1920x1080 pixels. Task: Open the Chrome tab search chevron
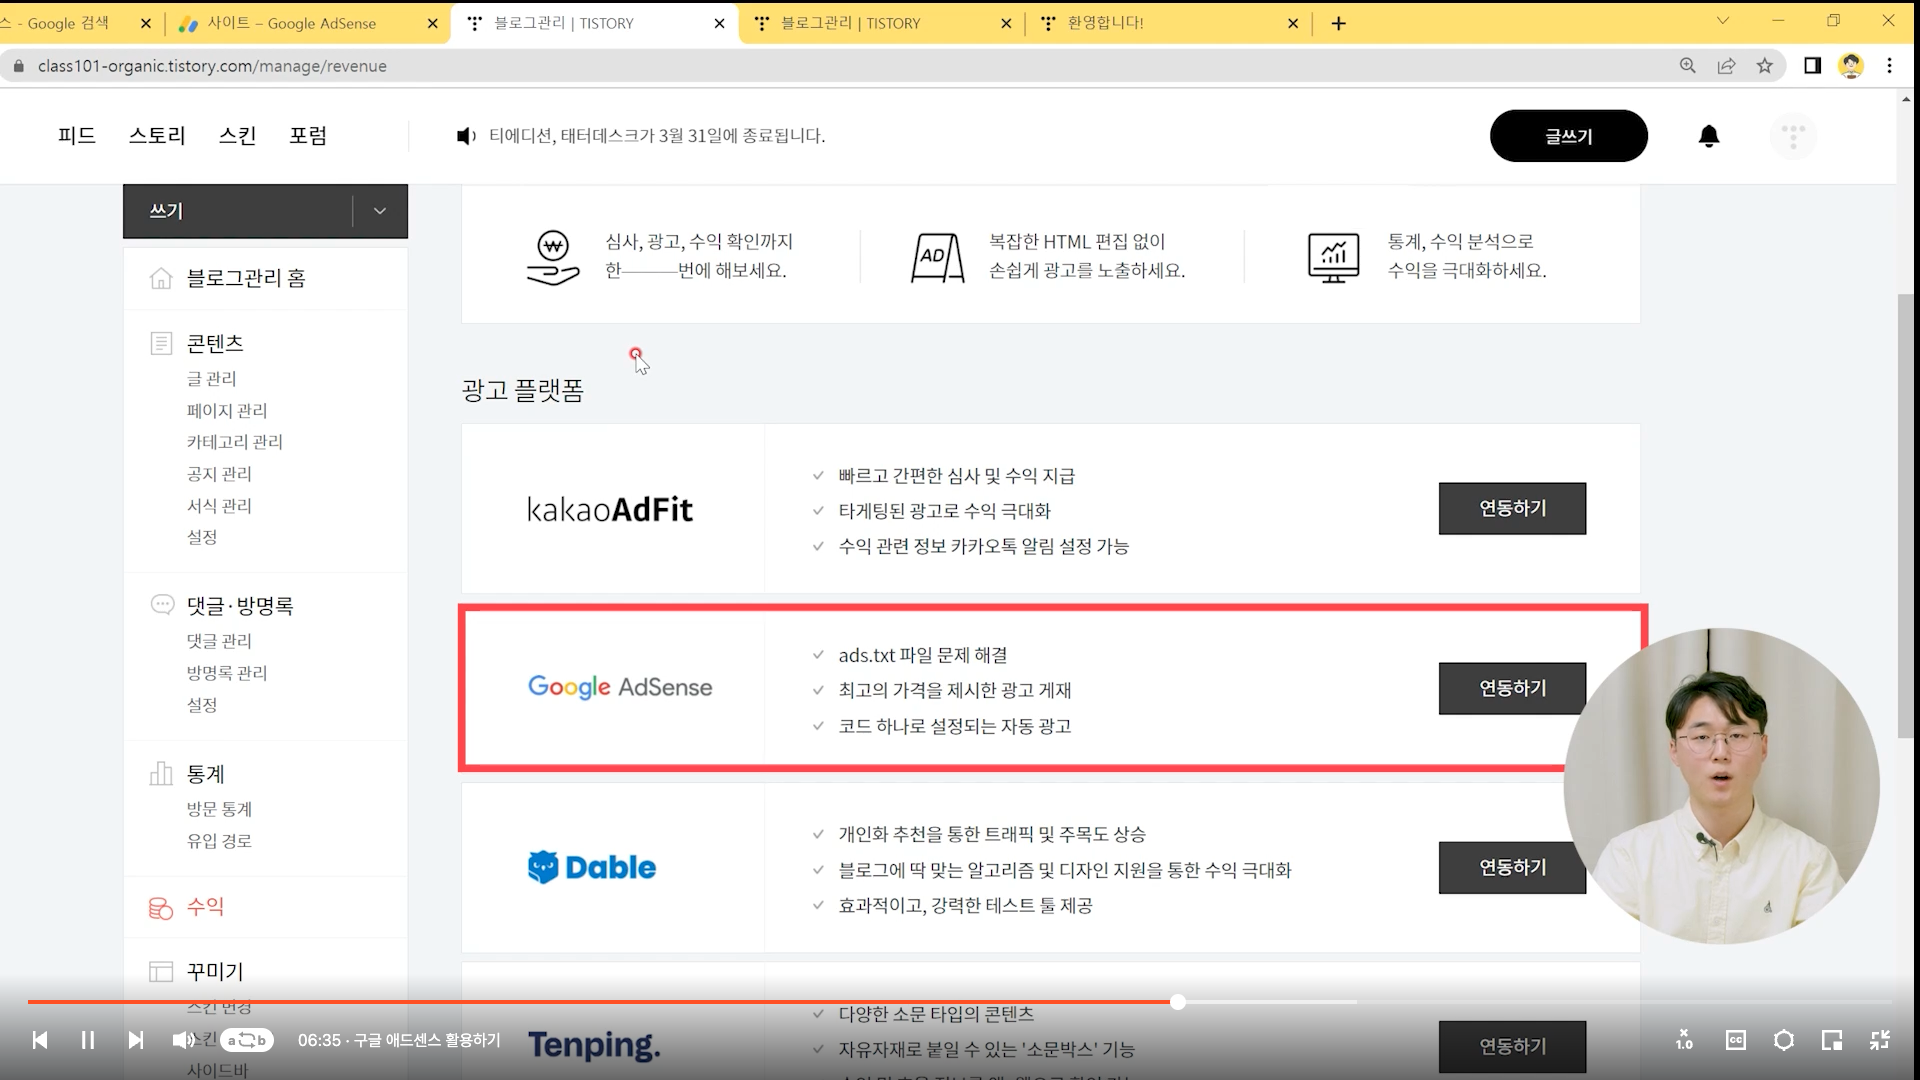pos(1722,21)
